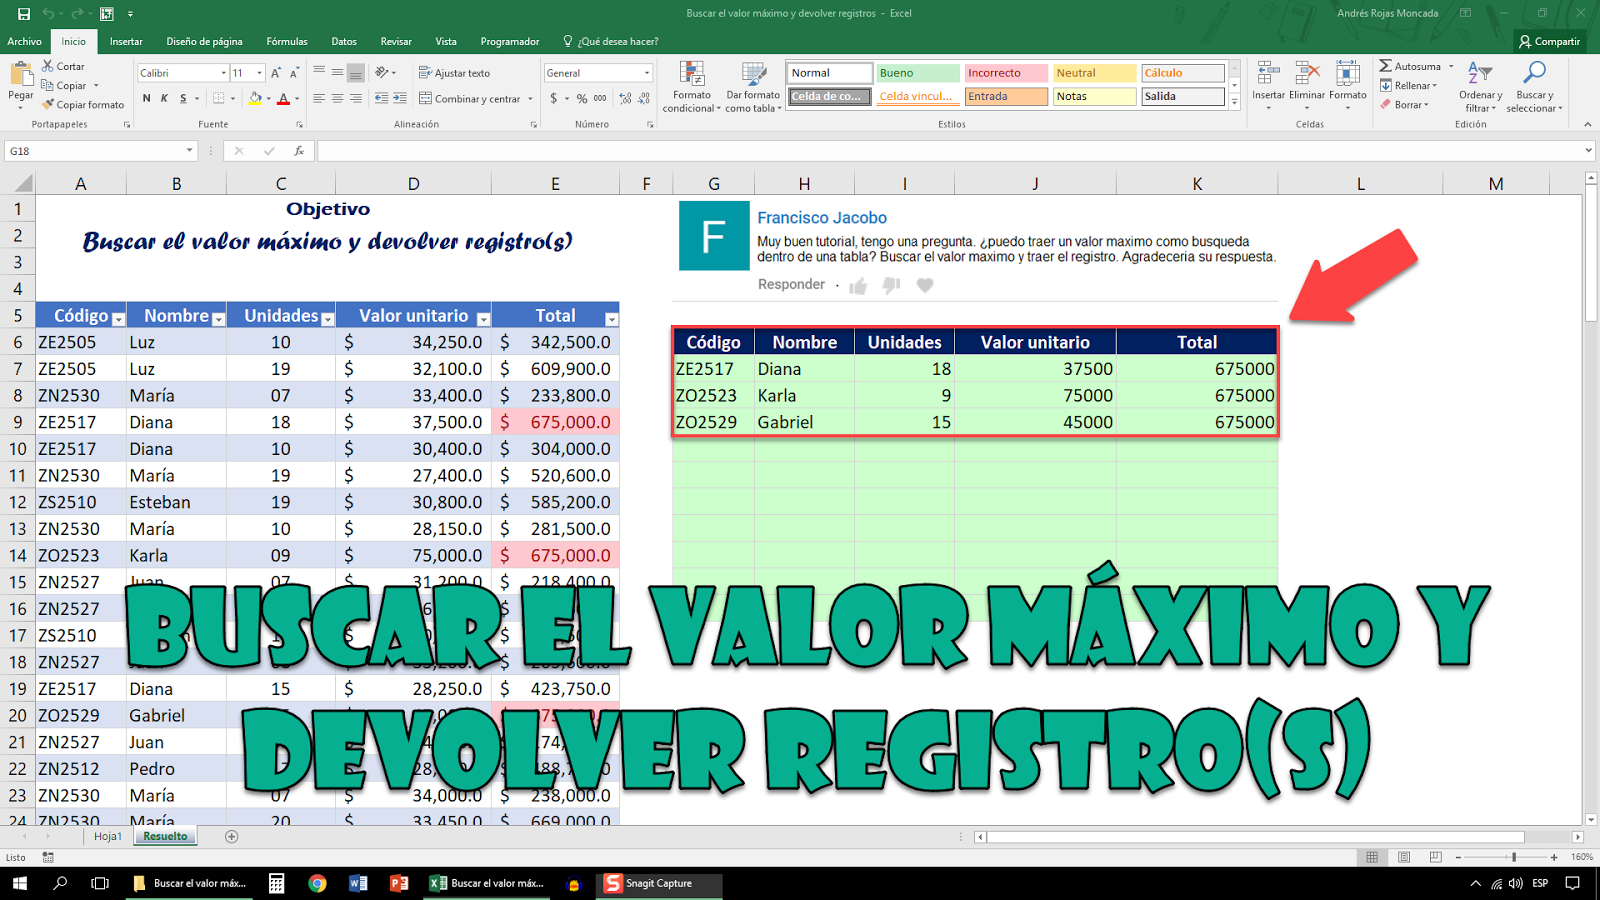The image size is (1600, 900).
Task: Click the Responder link in the comment
Action: coord(790,284)
